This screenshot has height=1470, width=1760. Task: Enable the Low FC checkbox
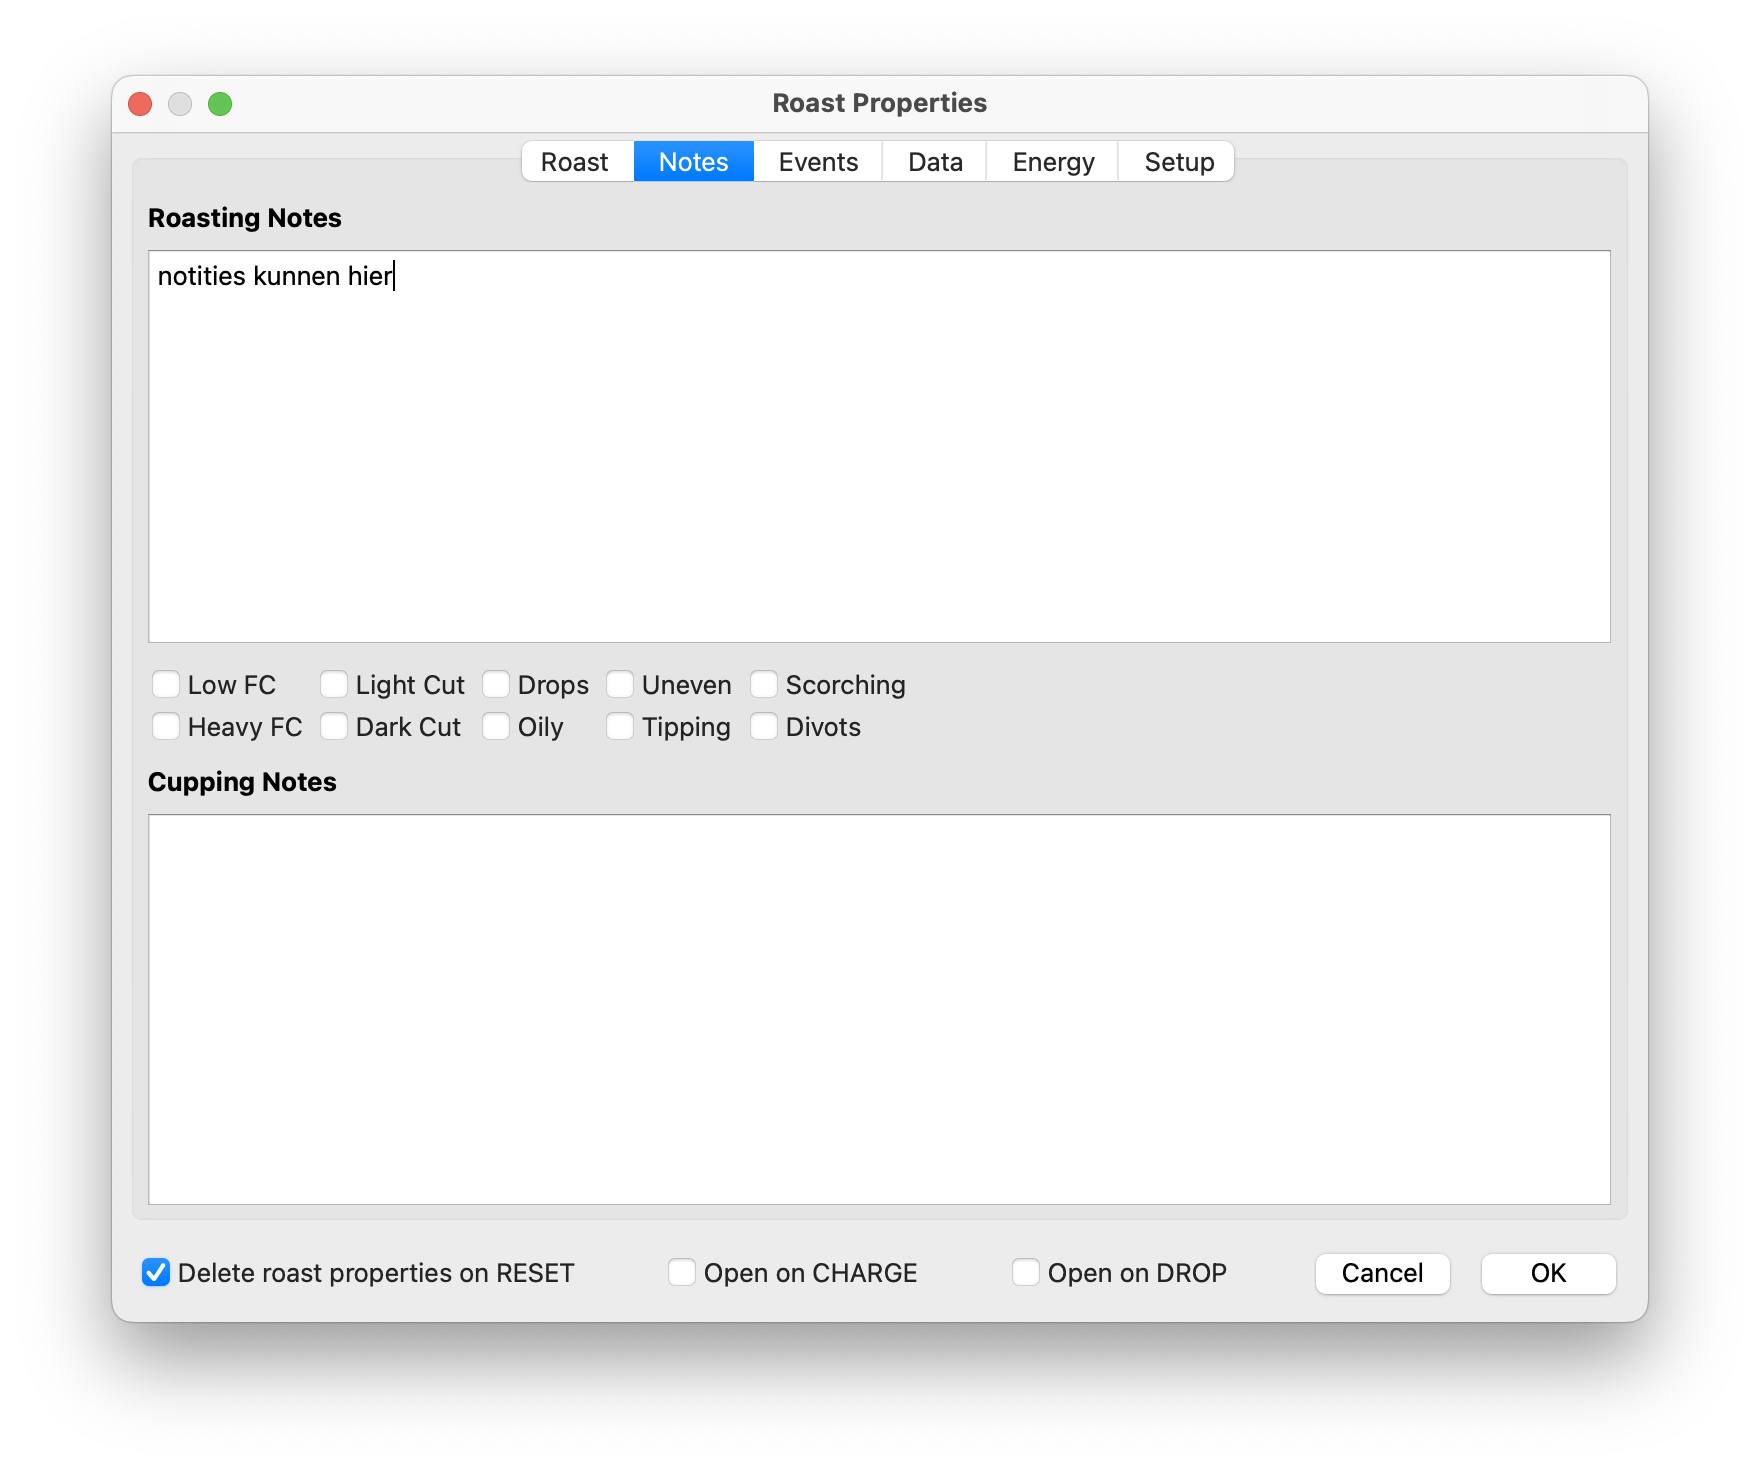pos(166,685)
